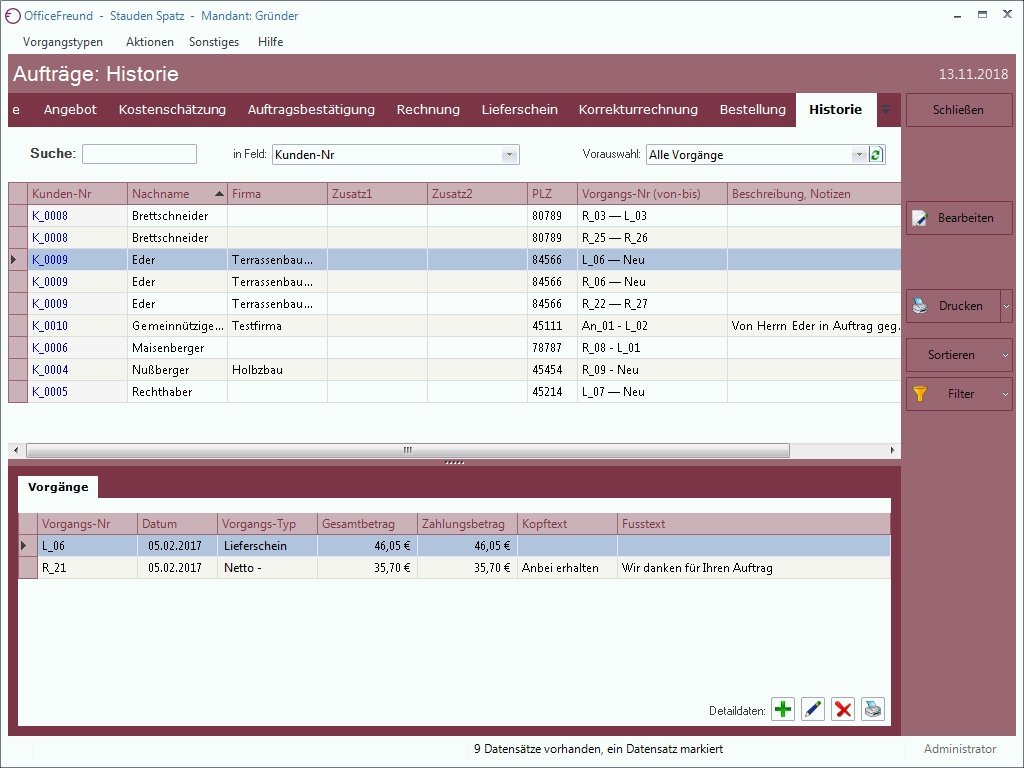Switch to the Bestellung tab
The height and width of the screenshot is (768, 1024).
(752, 110)
